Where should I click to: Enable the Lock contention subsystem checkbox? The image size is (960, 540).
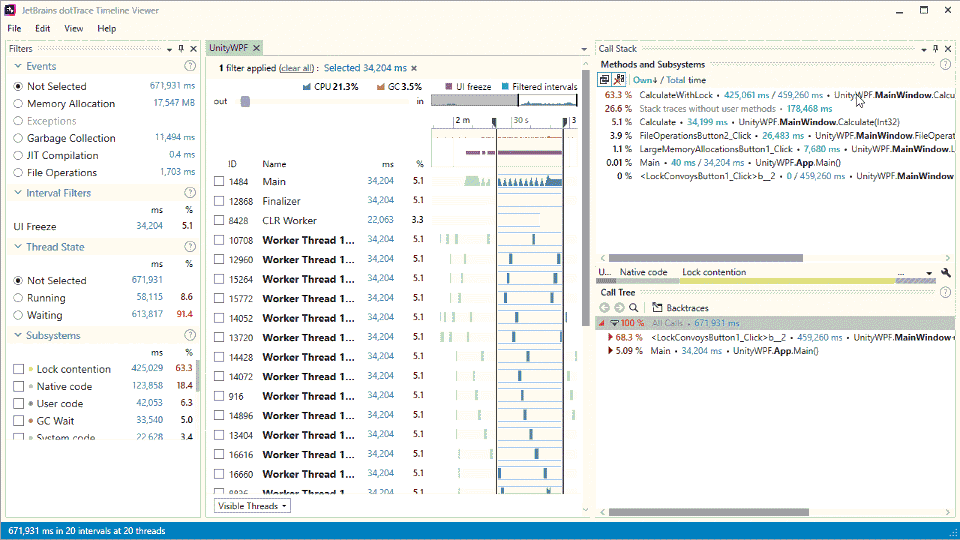[x=18, y=369]
